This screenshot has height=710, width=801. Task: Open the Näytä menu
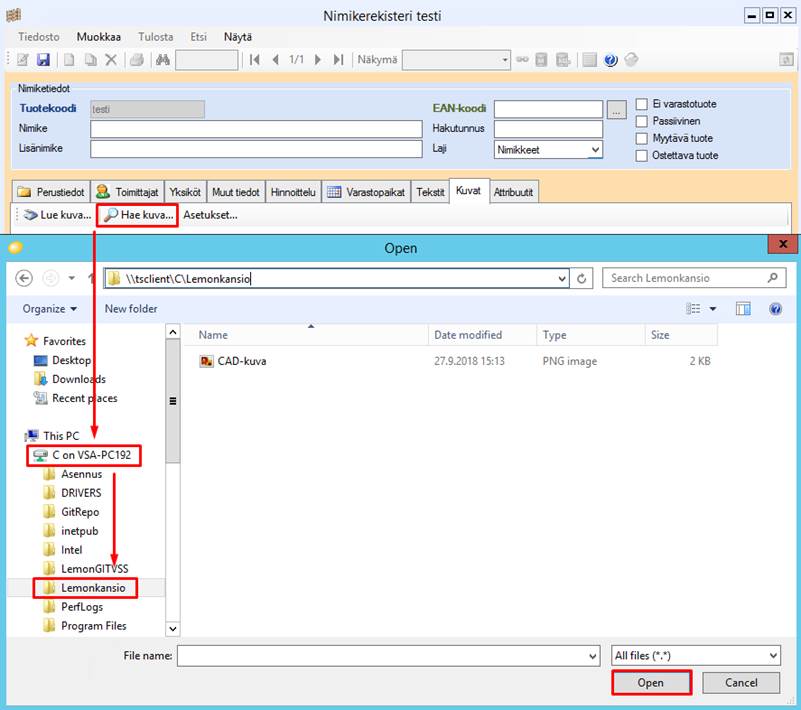(238, 37)
